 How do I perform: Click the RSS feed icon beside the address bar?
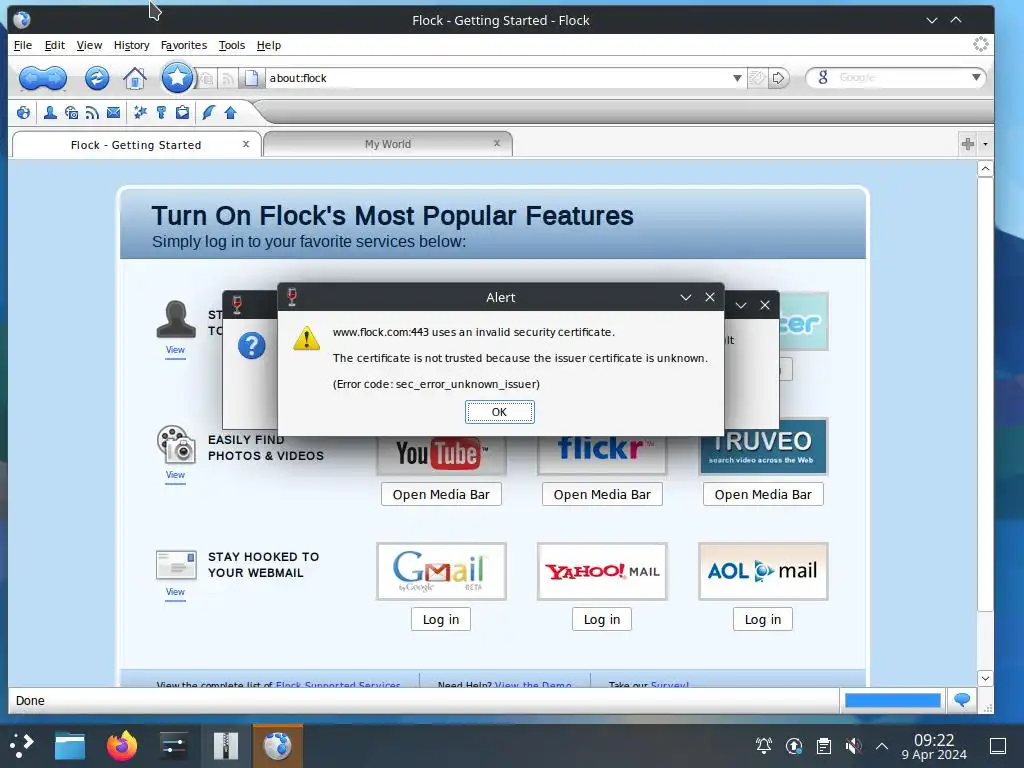228,79
